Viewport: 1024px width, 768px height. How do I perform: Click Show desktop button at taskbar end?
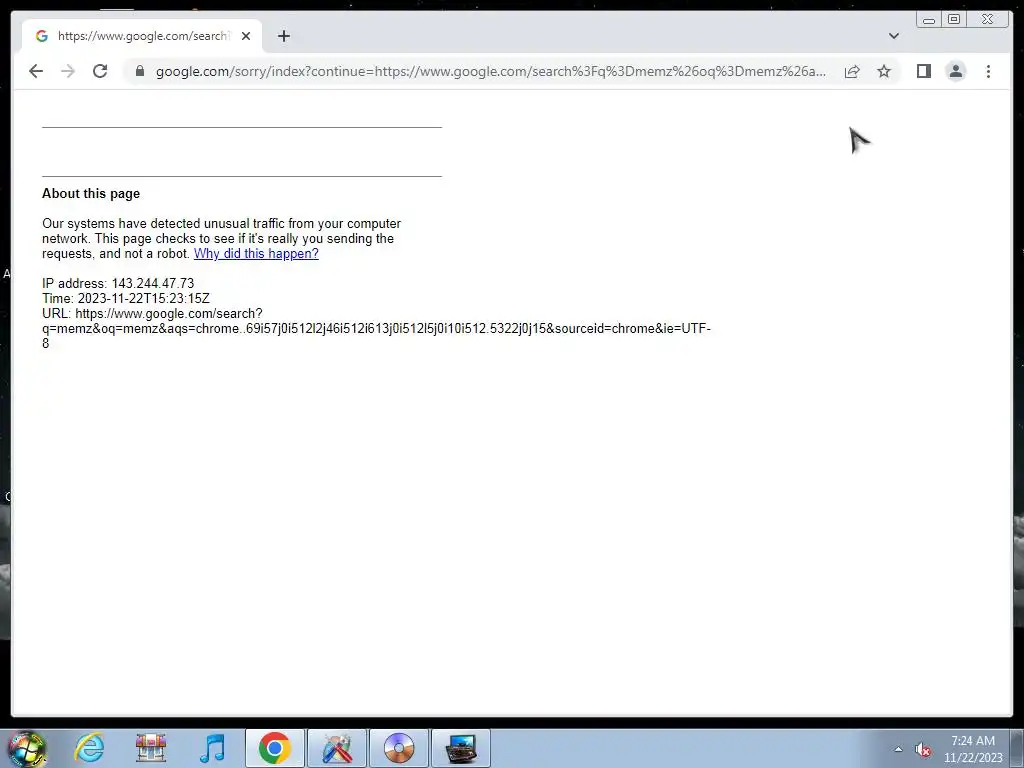[1019, 748]
